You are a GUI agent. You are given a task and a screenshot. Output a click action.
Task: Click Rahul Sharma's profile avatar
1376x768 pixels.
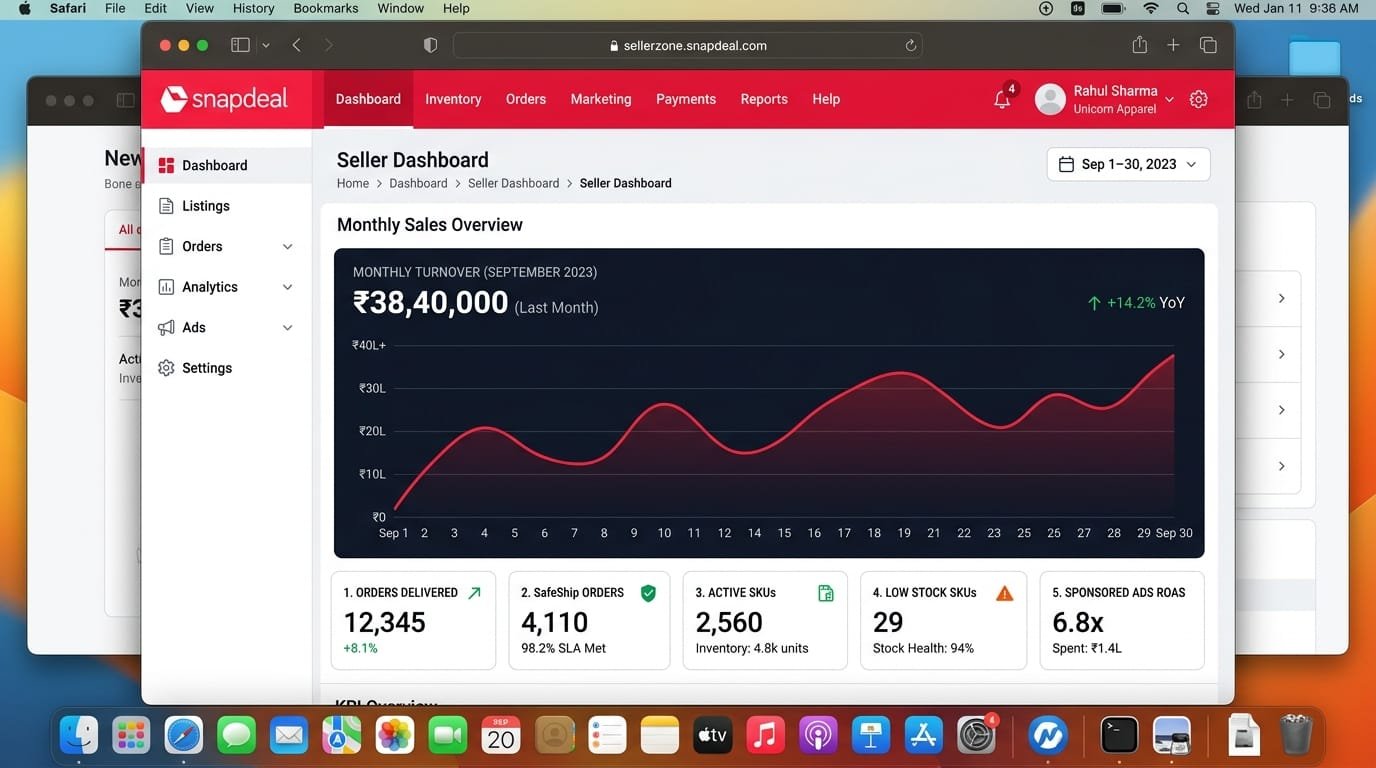tap(1050, 99)
